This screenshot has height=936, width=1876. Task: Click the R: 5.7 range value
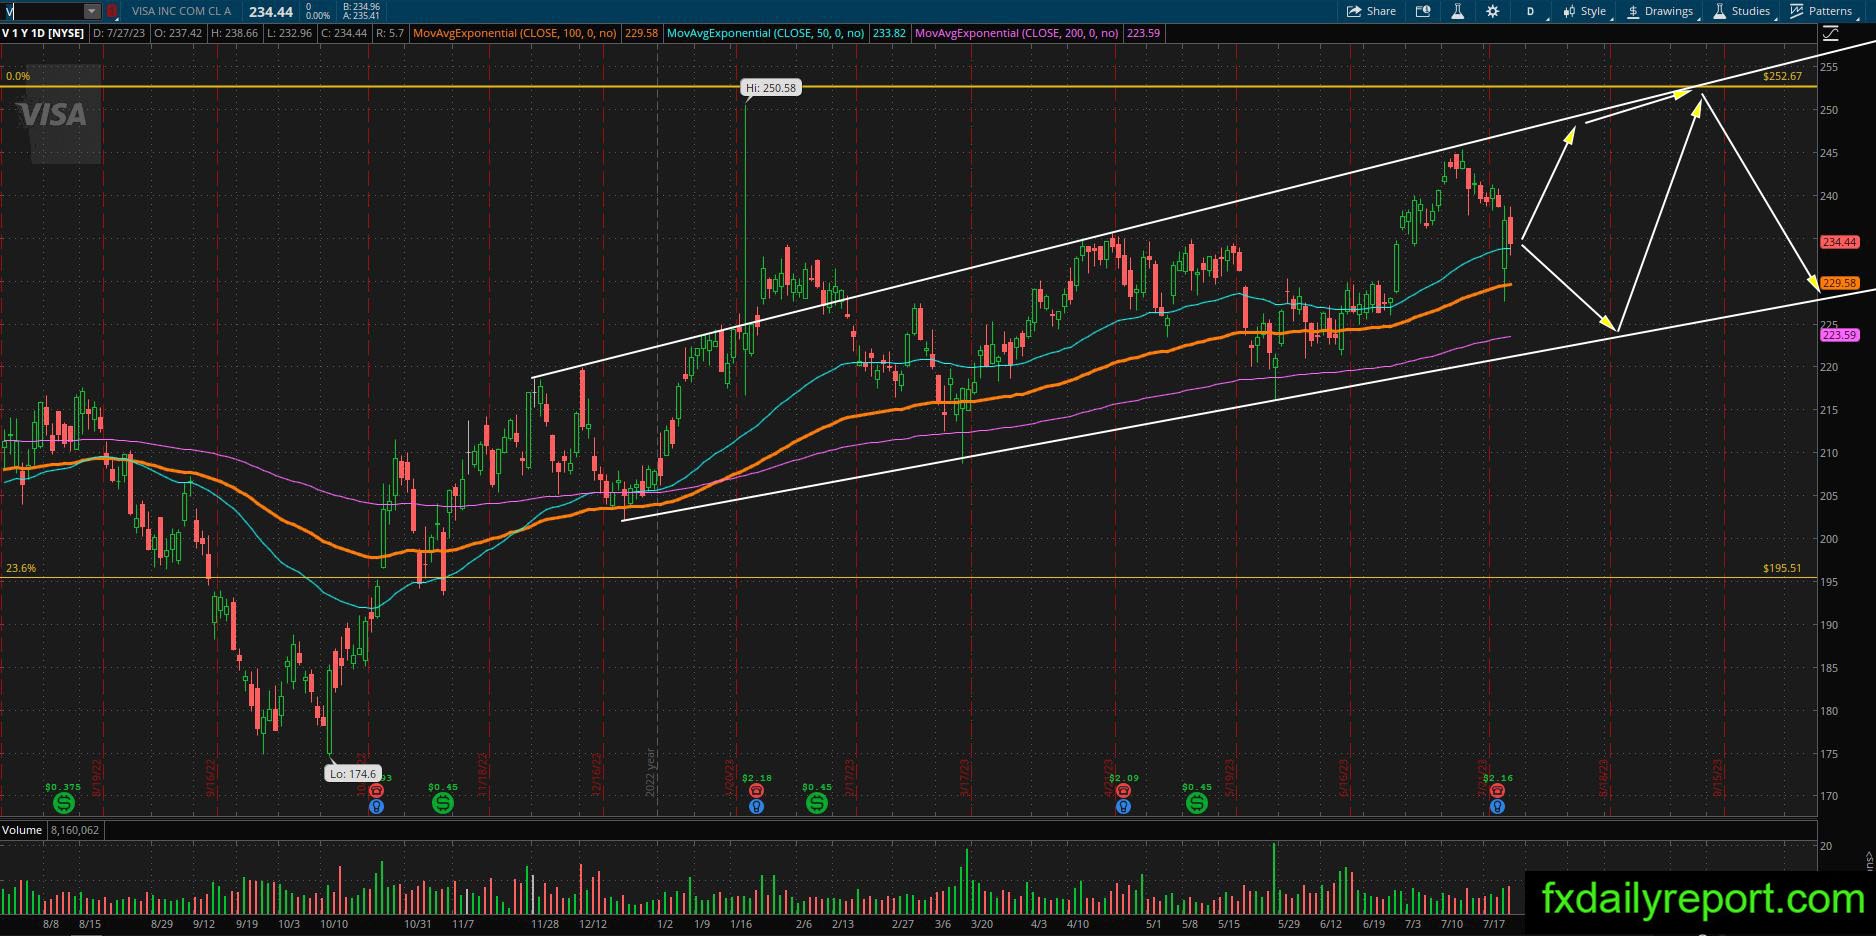[390, 33]
